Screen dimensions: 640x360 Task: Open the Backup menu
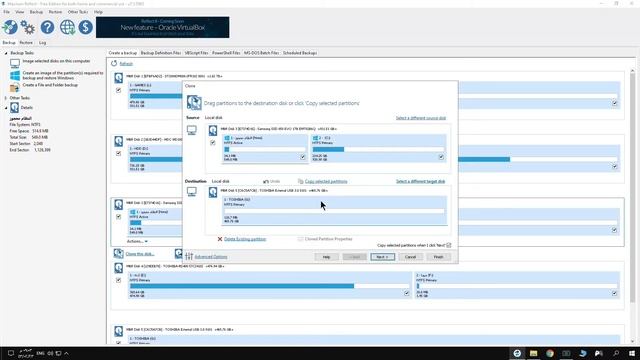(36, 12)
